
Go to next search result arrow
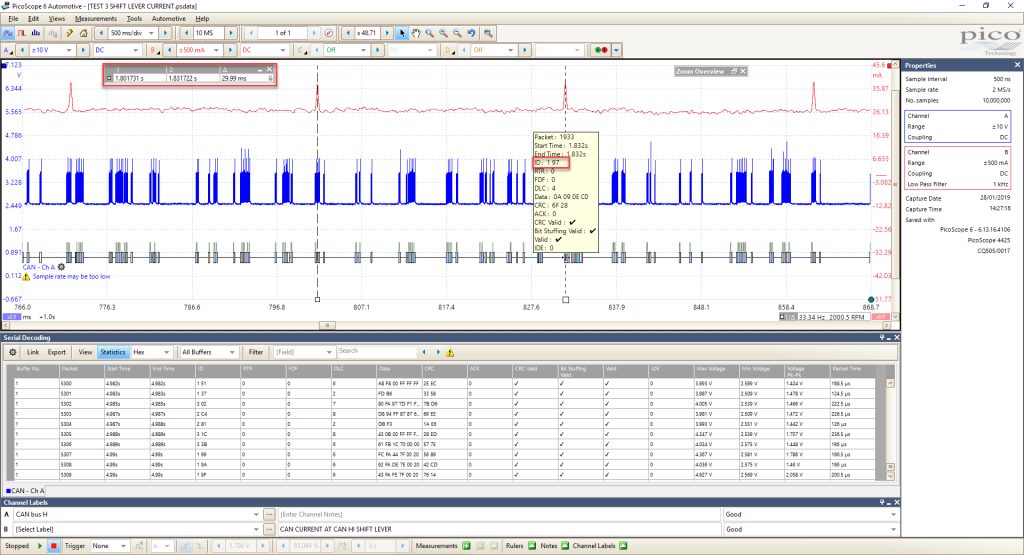pos(438,352)
